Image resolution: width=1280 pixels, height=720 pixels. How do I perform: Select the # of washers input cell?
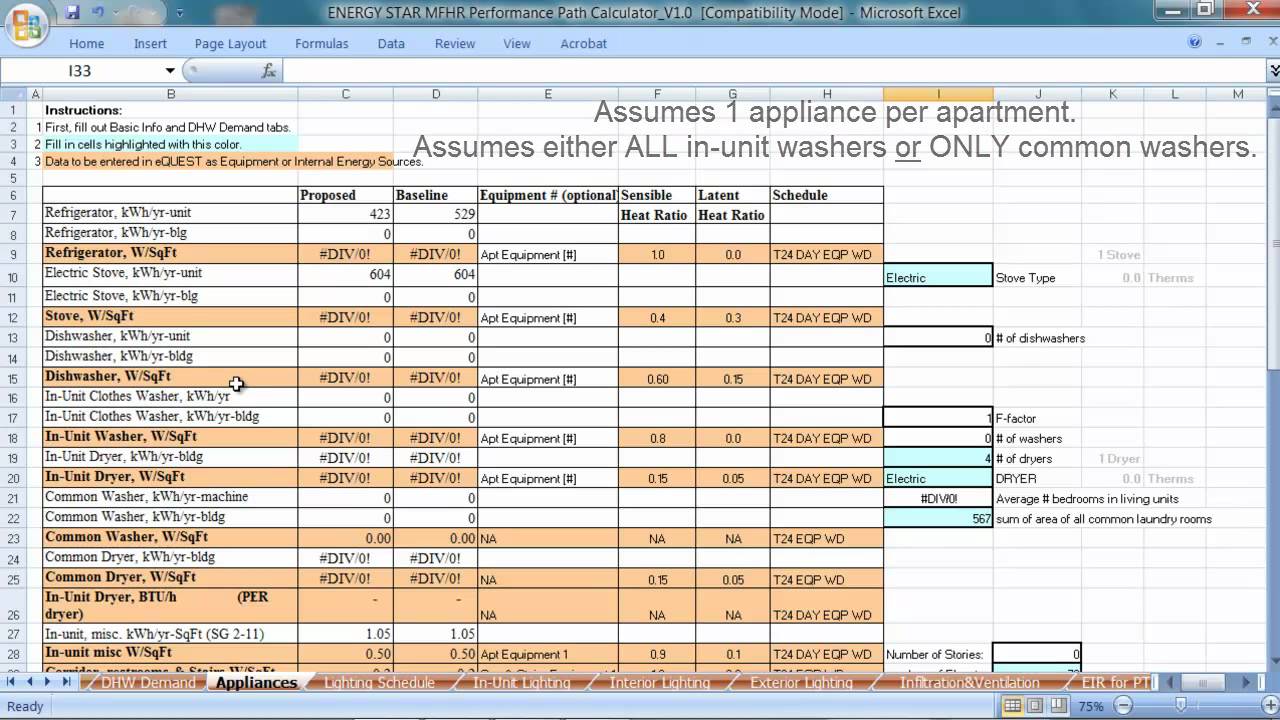click(938, 438)
